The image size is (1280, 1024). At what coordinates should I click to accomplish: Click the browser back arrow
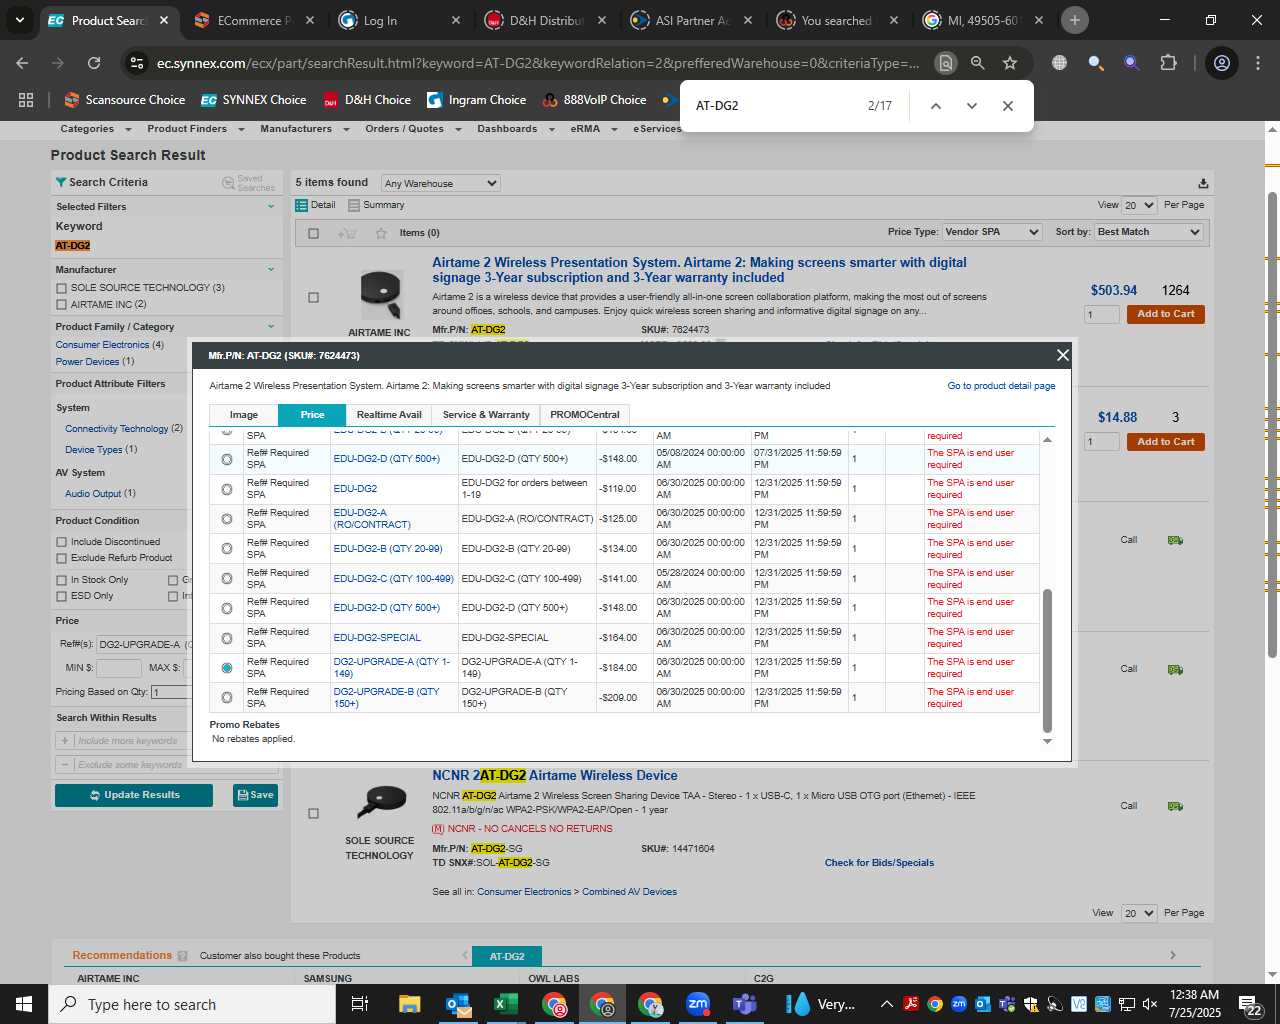pyautogui.click(x=23, y=63)
